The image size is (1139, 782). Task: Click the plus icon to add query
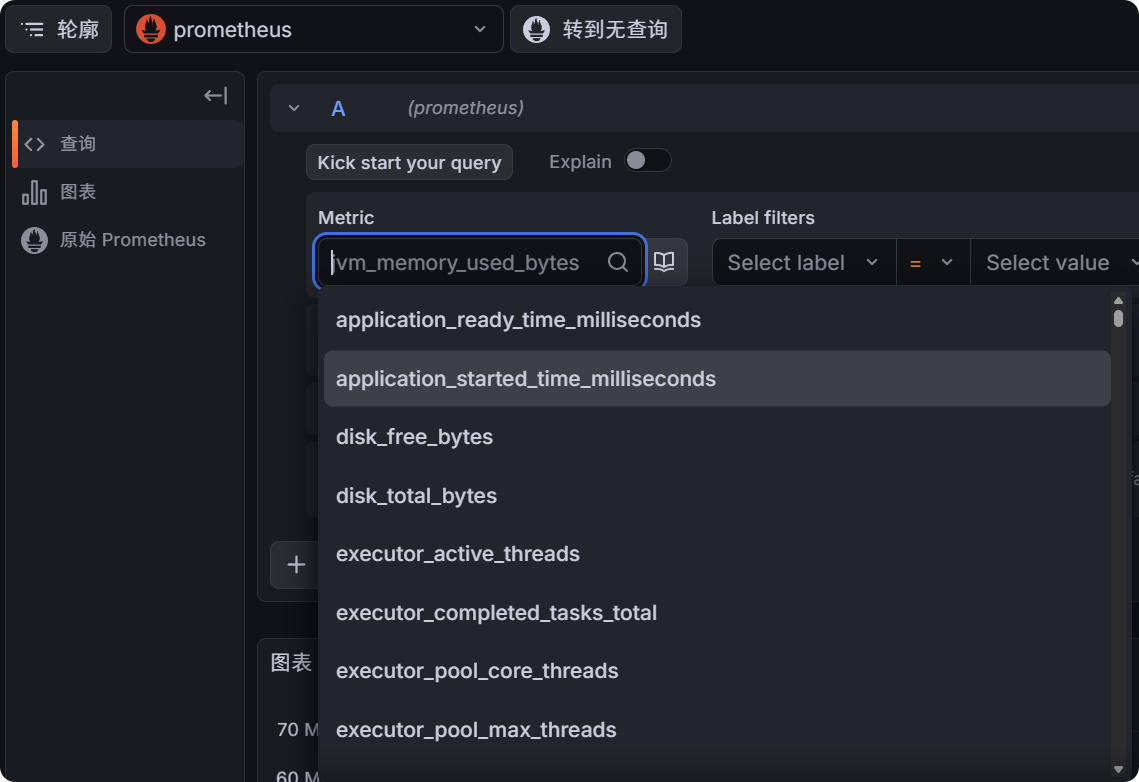(x=296, y=565)
